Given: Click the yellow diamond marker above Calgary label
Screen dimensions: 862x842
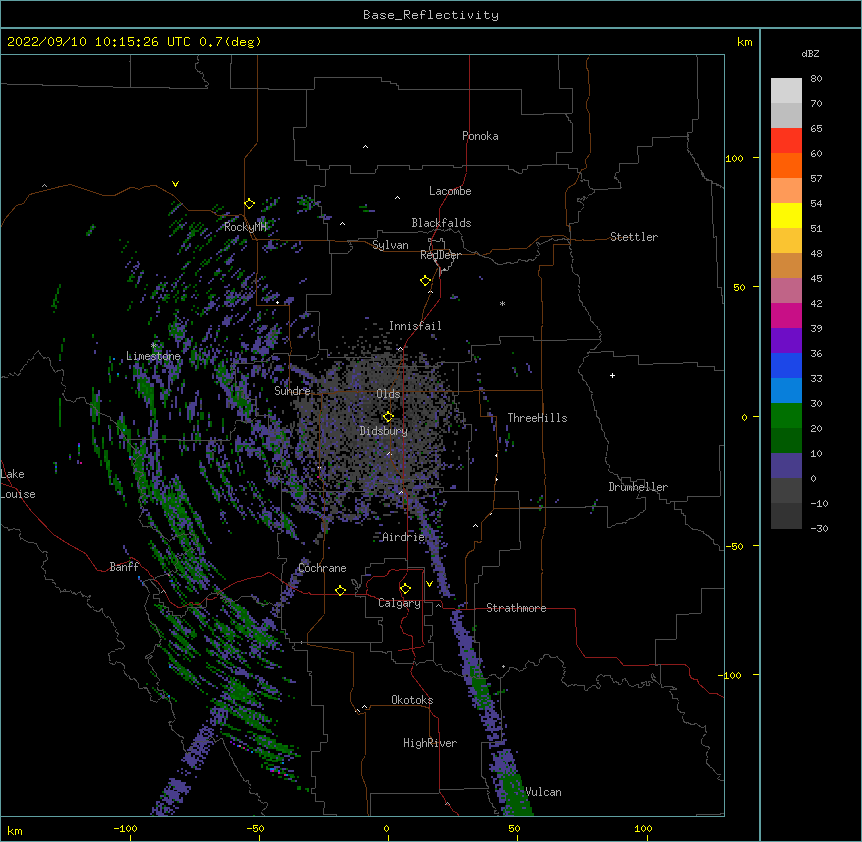Looking at the screenshot, I should coord(405,589).
